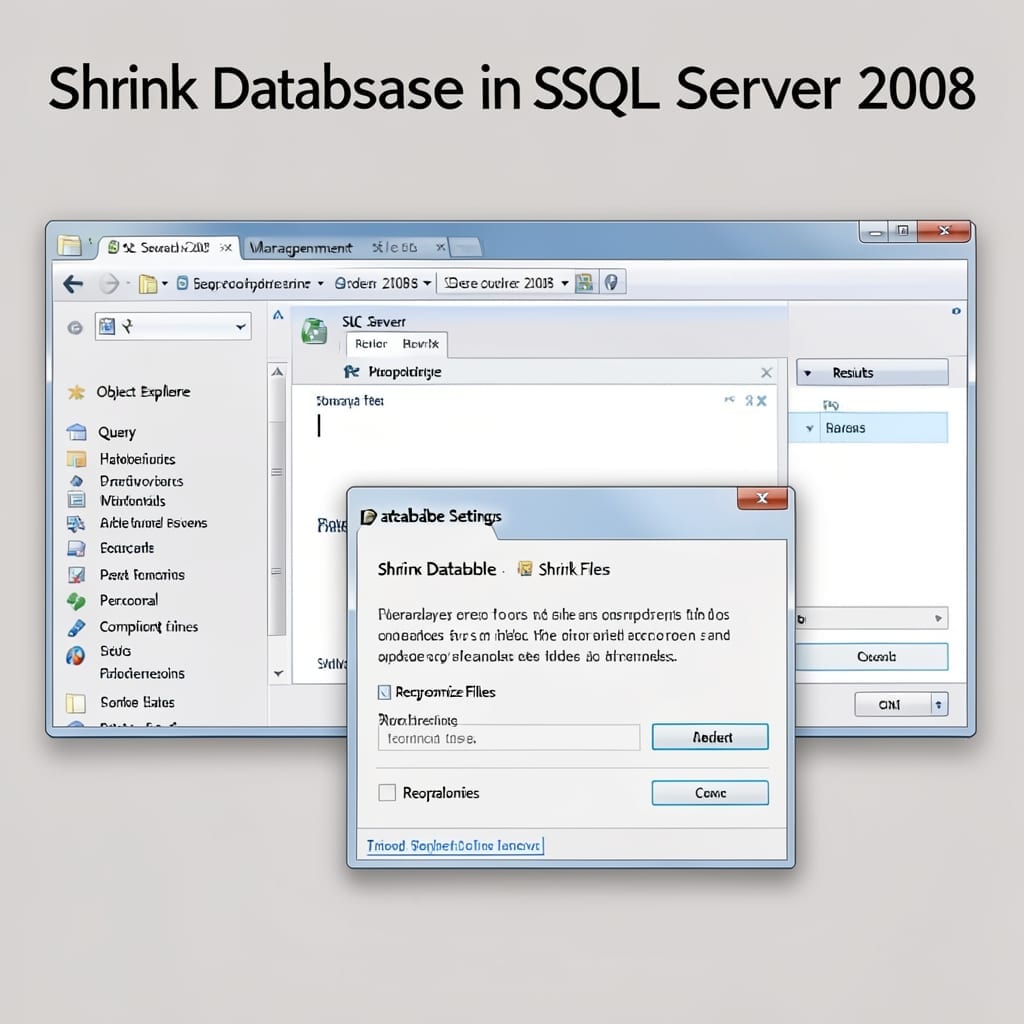Click the folder icon in the address toolbar
The width and height of the screenshot is (1024, 1024).
tap(148, 284)
